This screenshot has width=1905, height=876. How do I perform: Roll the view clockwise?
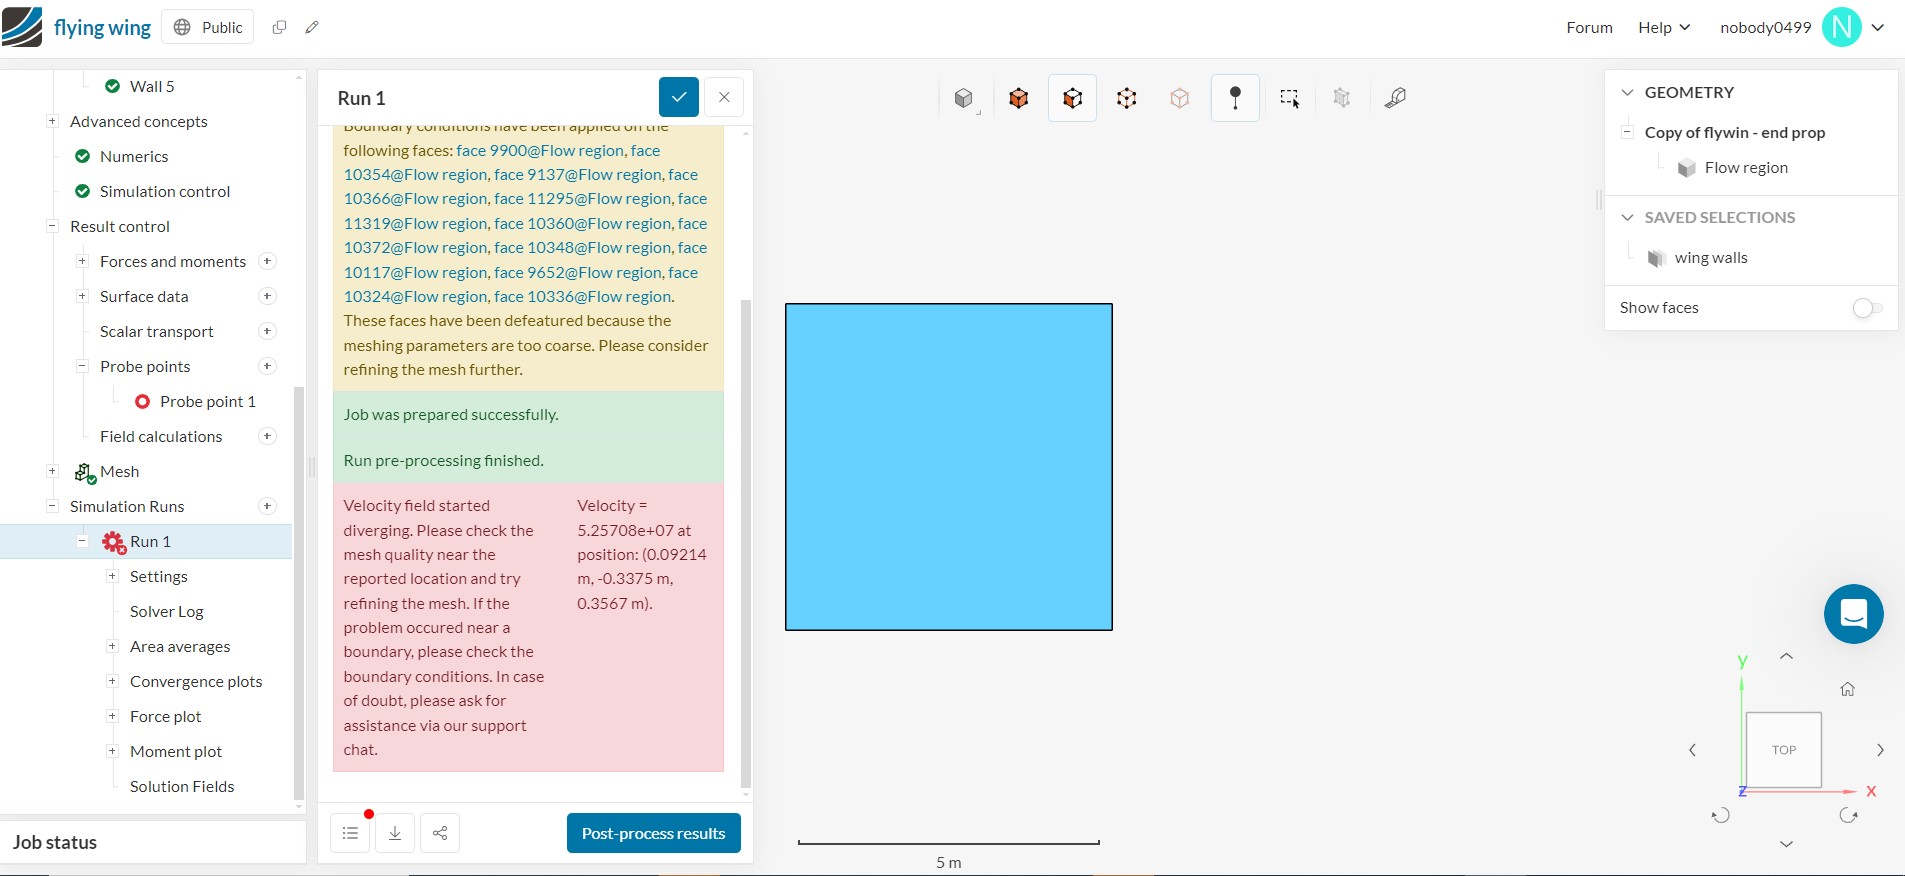tap(1848, 816)
